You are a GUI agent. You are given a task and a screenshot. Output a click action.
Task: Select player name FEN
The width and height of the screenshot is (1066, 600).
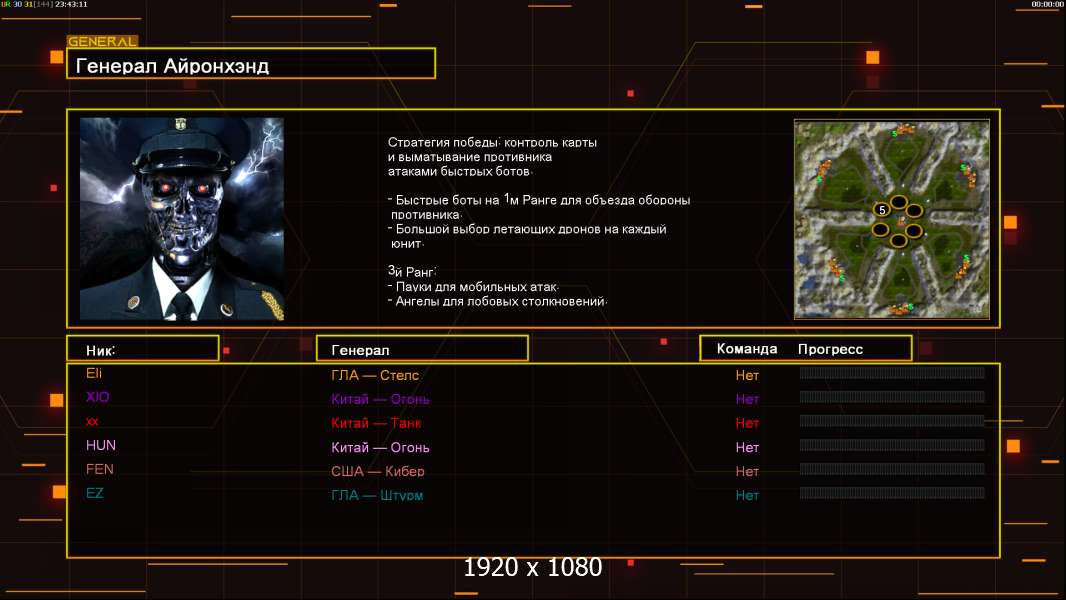(99, 469)
